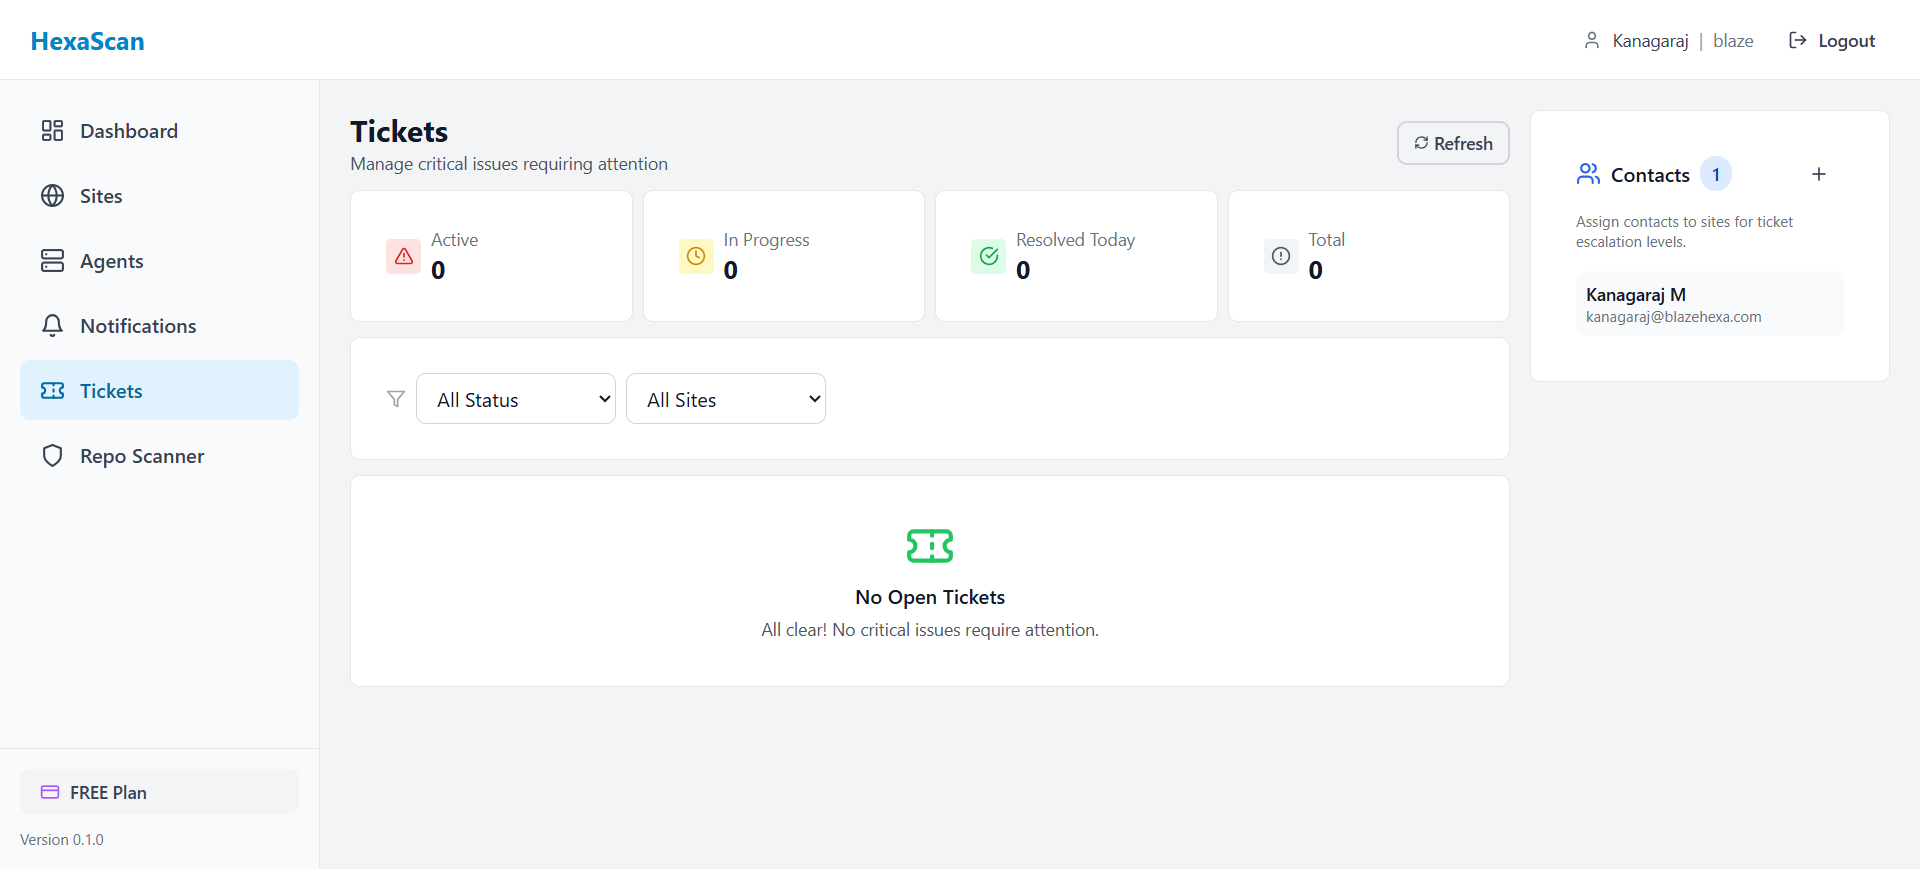The image size is (1920, 869).
Task: Click the logout arrow icon
Action: coord(1797,40)
